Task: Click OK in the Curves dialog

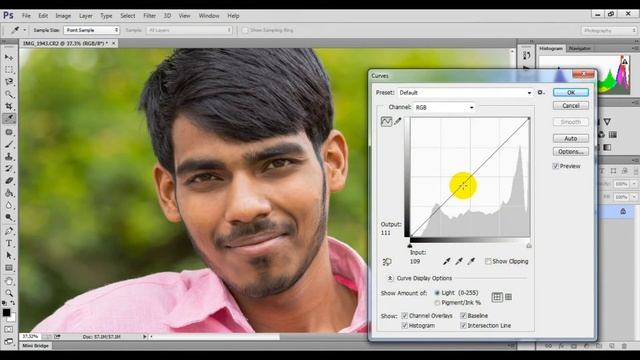Action: click(571, 93)
